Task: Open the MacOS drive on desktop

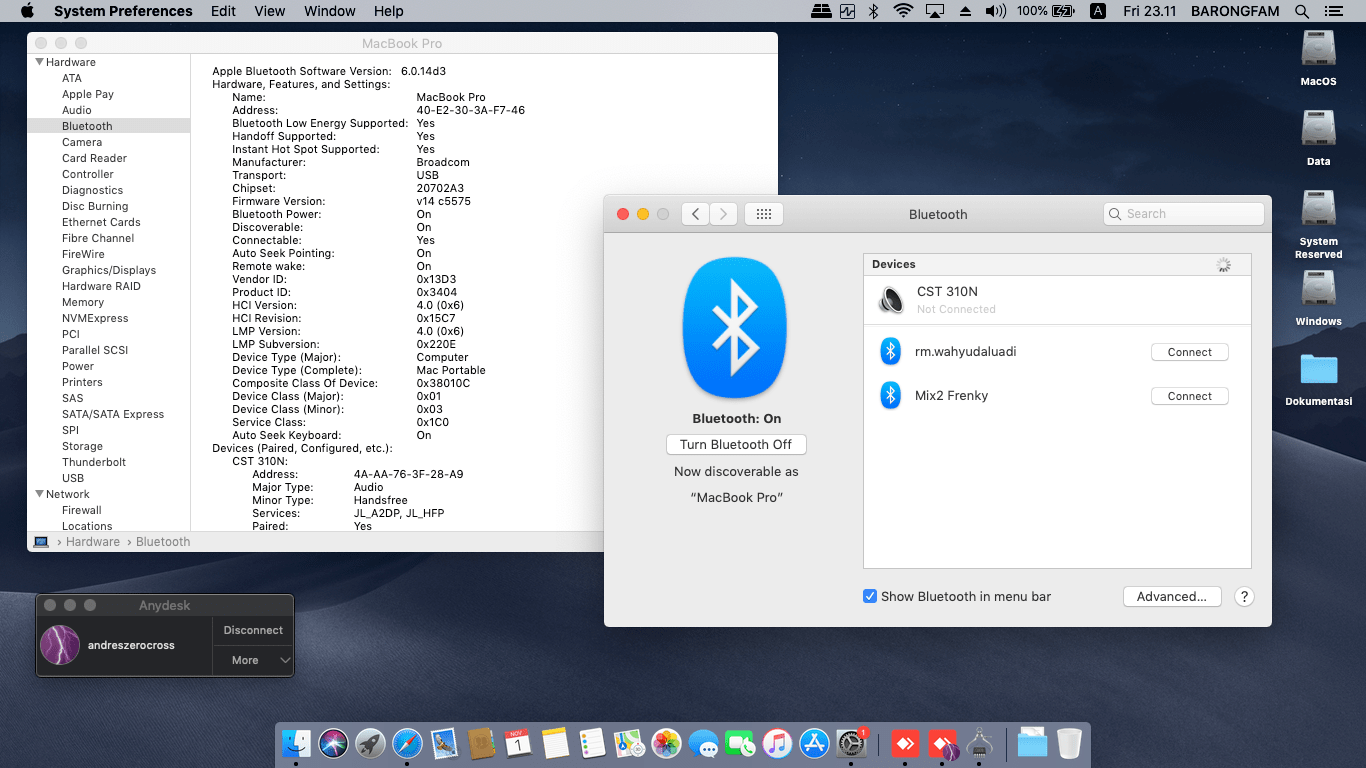Action: pyautogui.click(x=1318, y=58)
